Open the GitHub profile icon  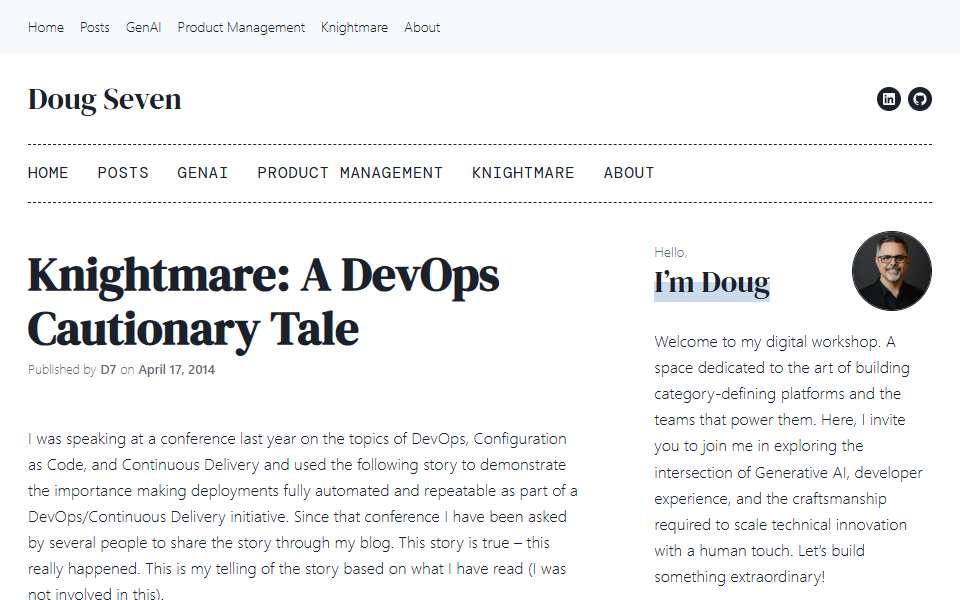point(920,99)
